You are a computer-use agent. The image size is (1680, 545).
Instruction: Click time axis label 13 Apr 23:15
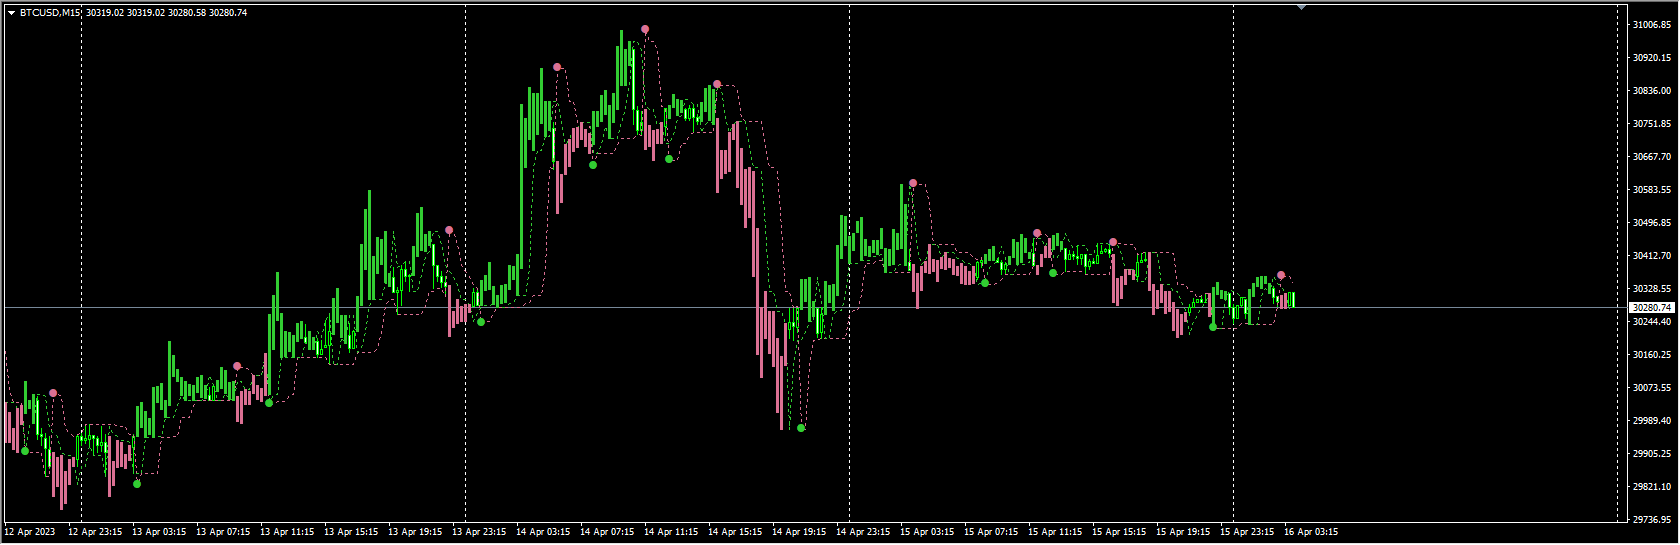[479, 532]
